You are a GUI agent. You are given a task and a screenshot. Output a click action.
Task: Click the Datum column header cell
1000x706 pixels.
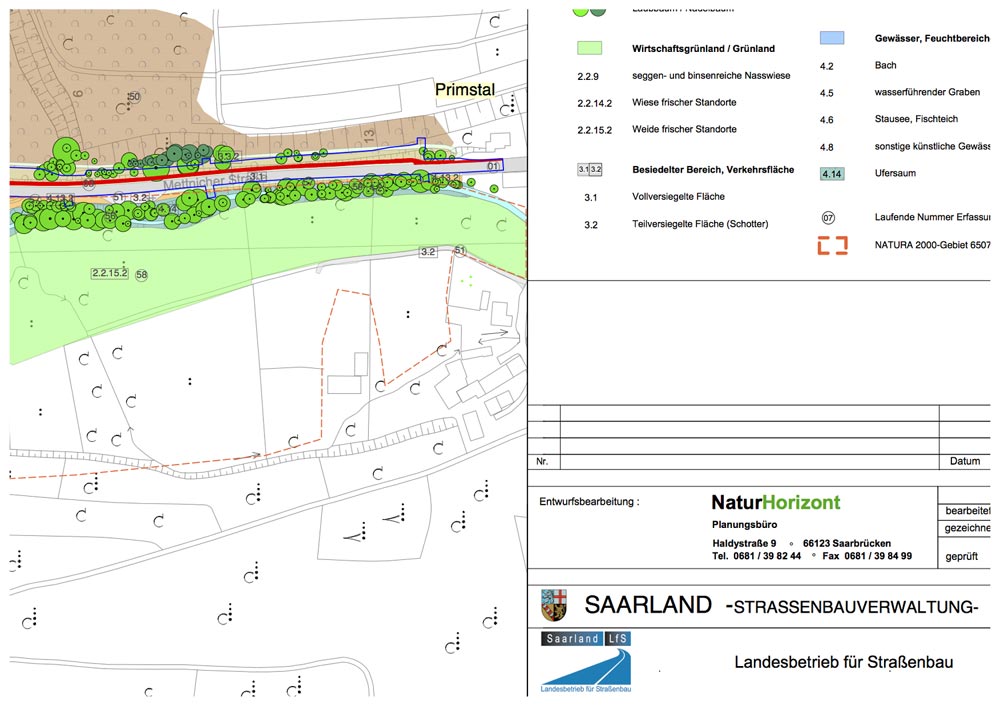(964, 461)
